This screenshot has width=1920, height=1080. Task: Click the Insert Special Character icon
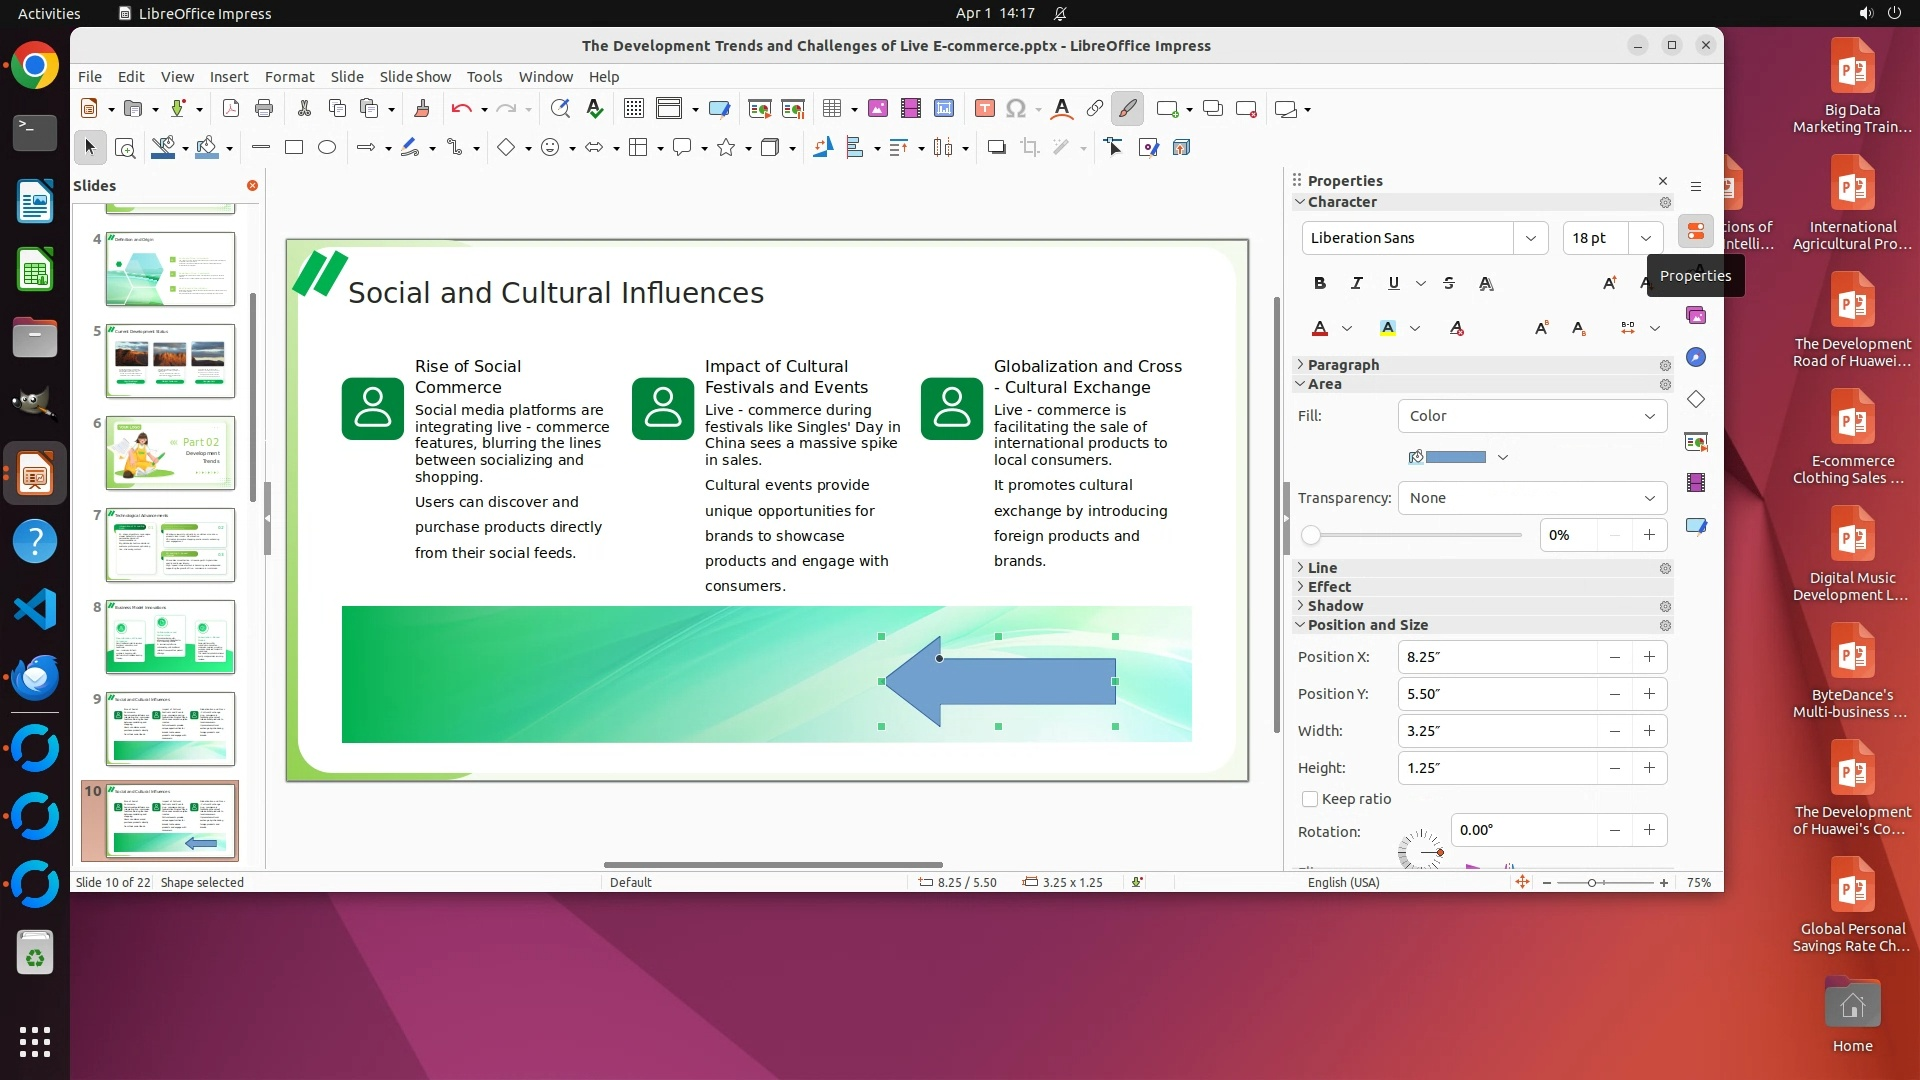(1016, 109)
